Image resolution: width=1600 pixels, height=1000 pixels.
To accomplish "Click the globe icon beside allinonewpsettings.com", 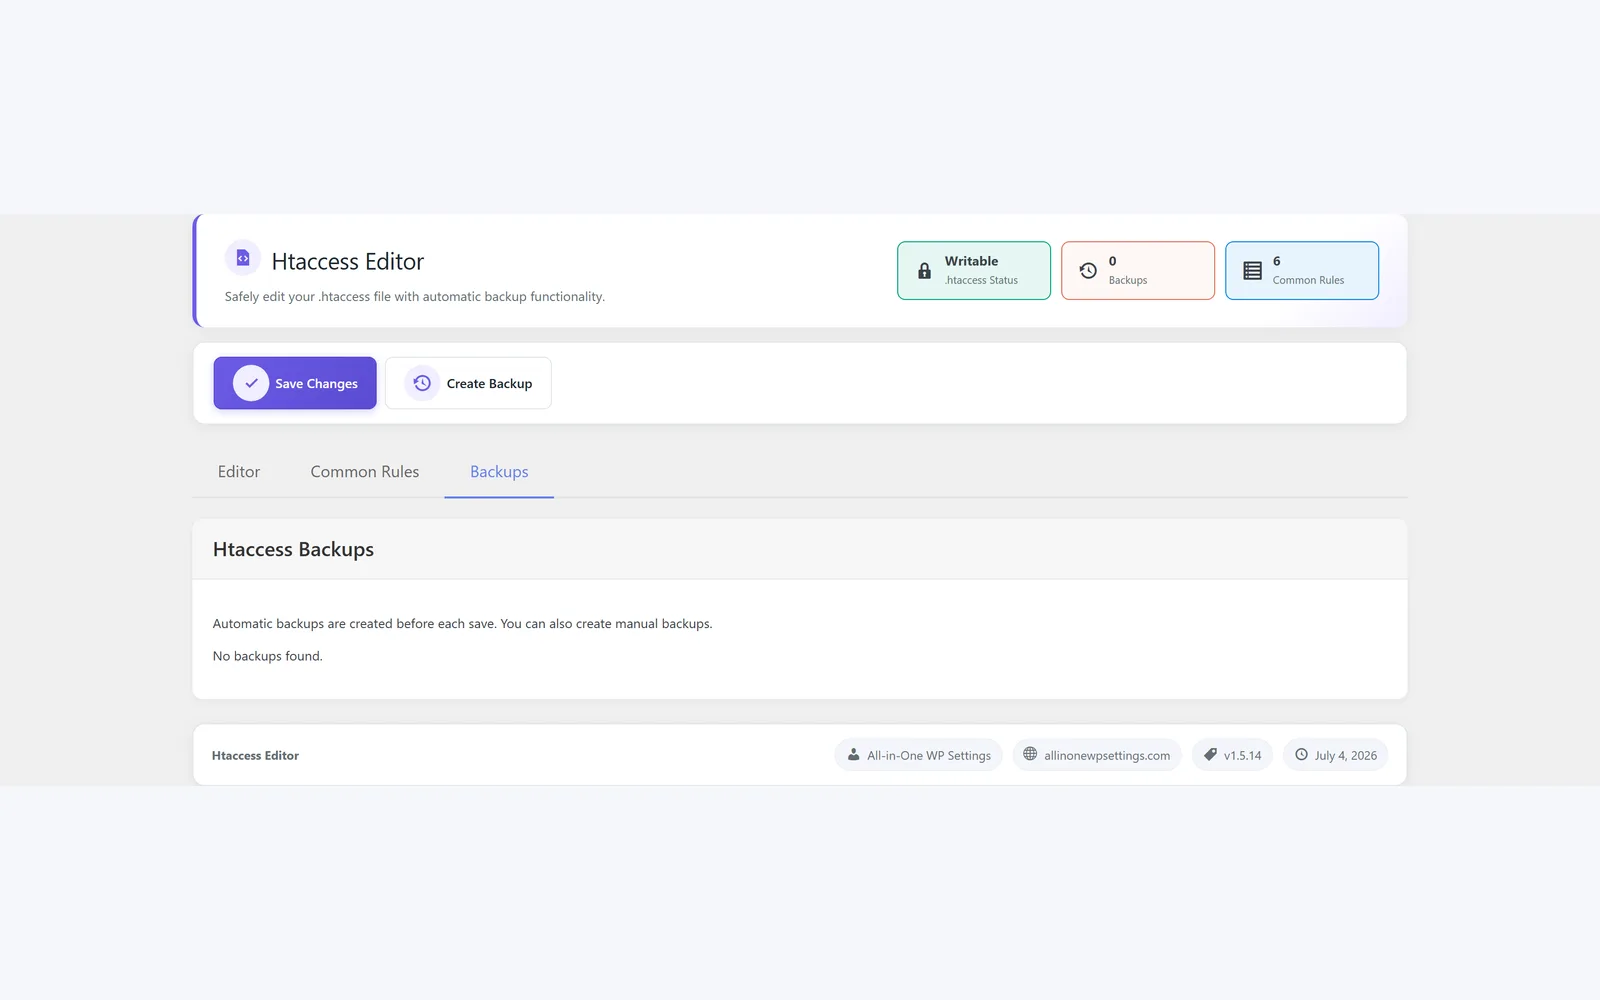I will point(1030,755).
